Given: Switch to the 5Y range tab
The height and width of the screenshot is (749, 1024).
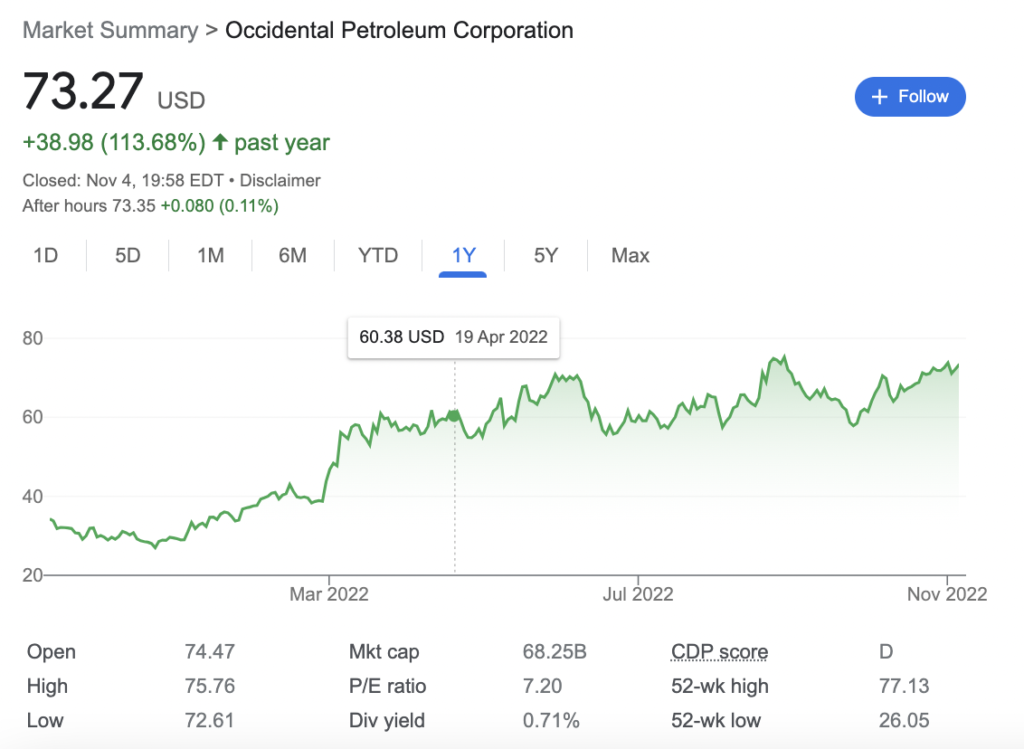Looking at the screenshot, I should click(x=546, y=255).
